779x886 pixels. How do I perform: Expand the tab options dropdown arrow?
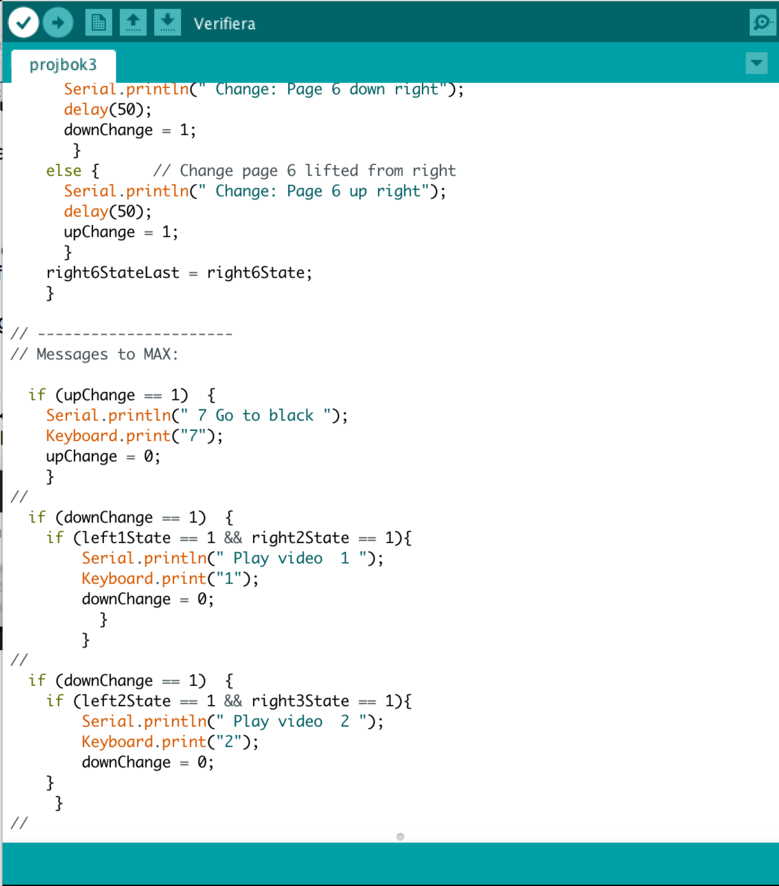coord(756,64)
